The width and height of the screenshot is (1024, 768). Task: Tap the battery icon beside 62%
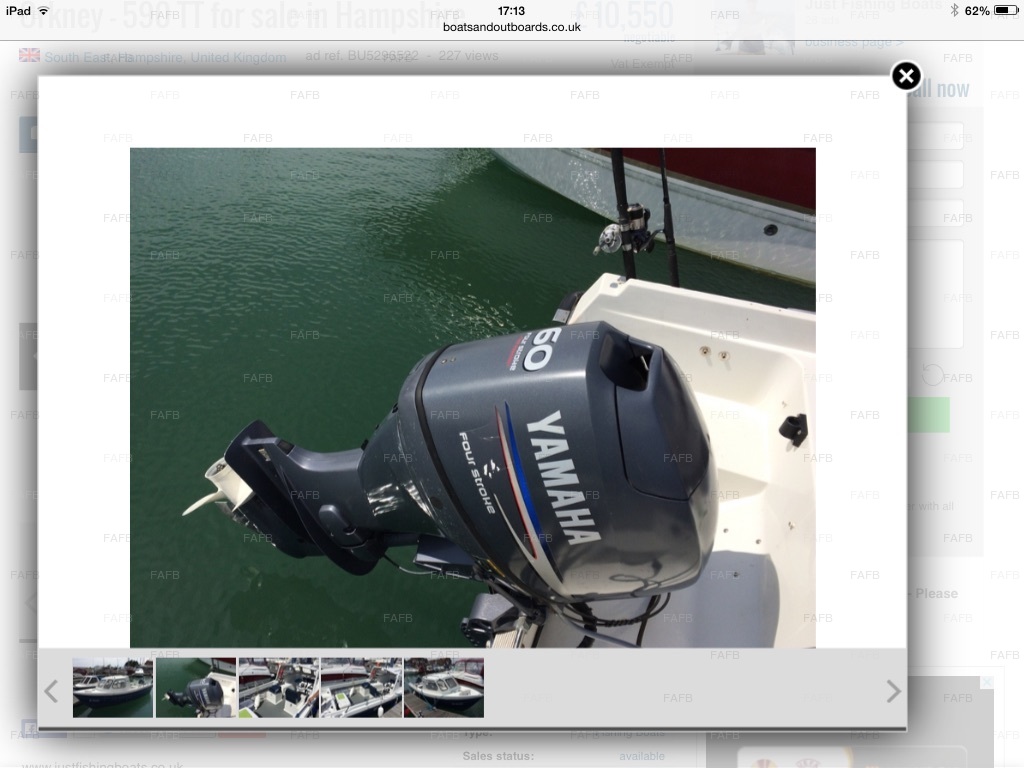(1005, 10)
